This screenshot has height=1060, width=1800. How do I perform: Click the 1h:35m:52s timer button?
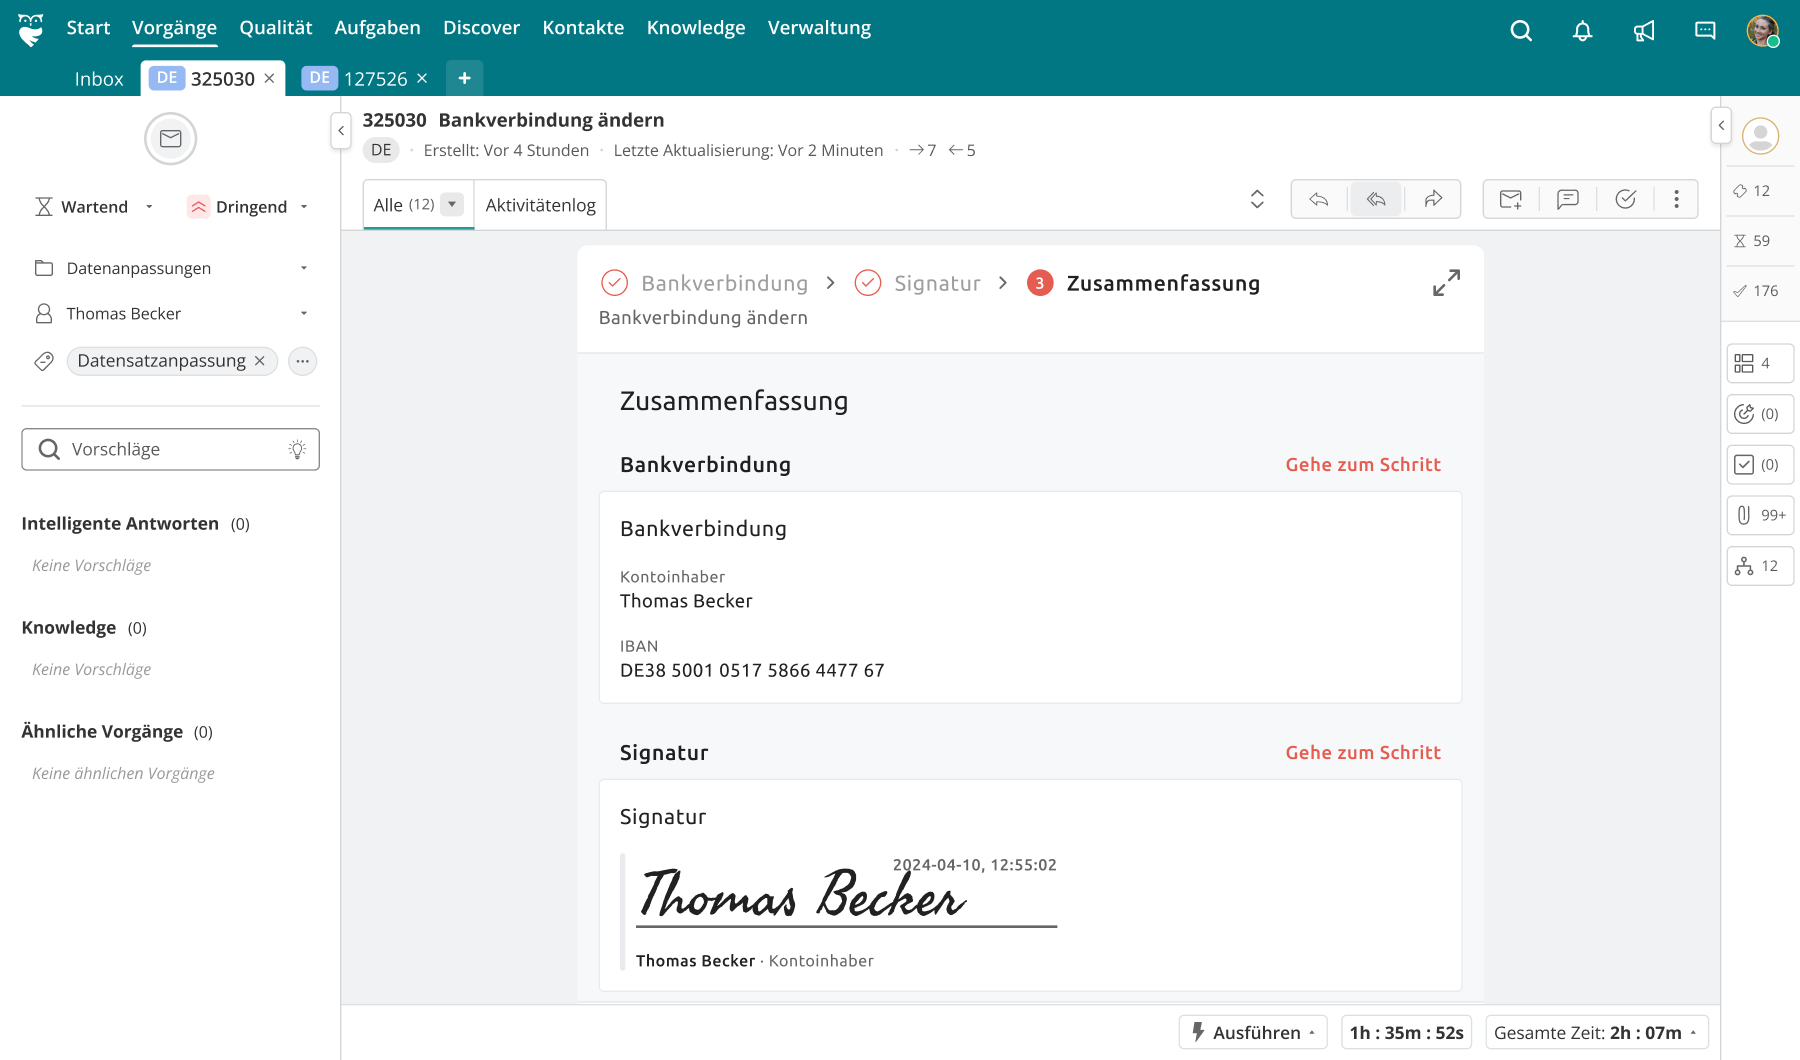click(x=1406, y=1032)
